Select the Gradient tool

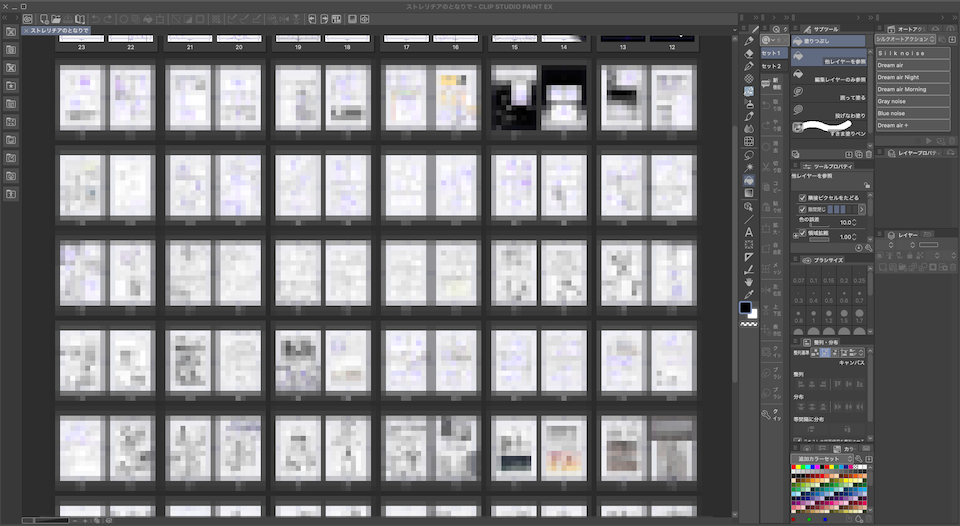749,193
